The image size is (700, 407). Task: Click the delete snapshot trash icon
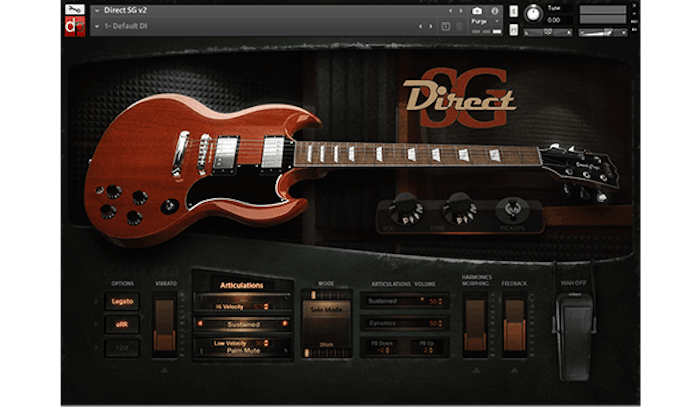[x=458, y=27]
